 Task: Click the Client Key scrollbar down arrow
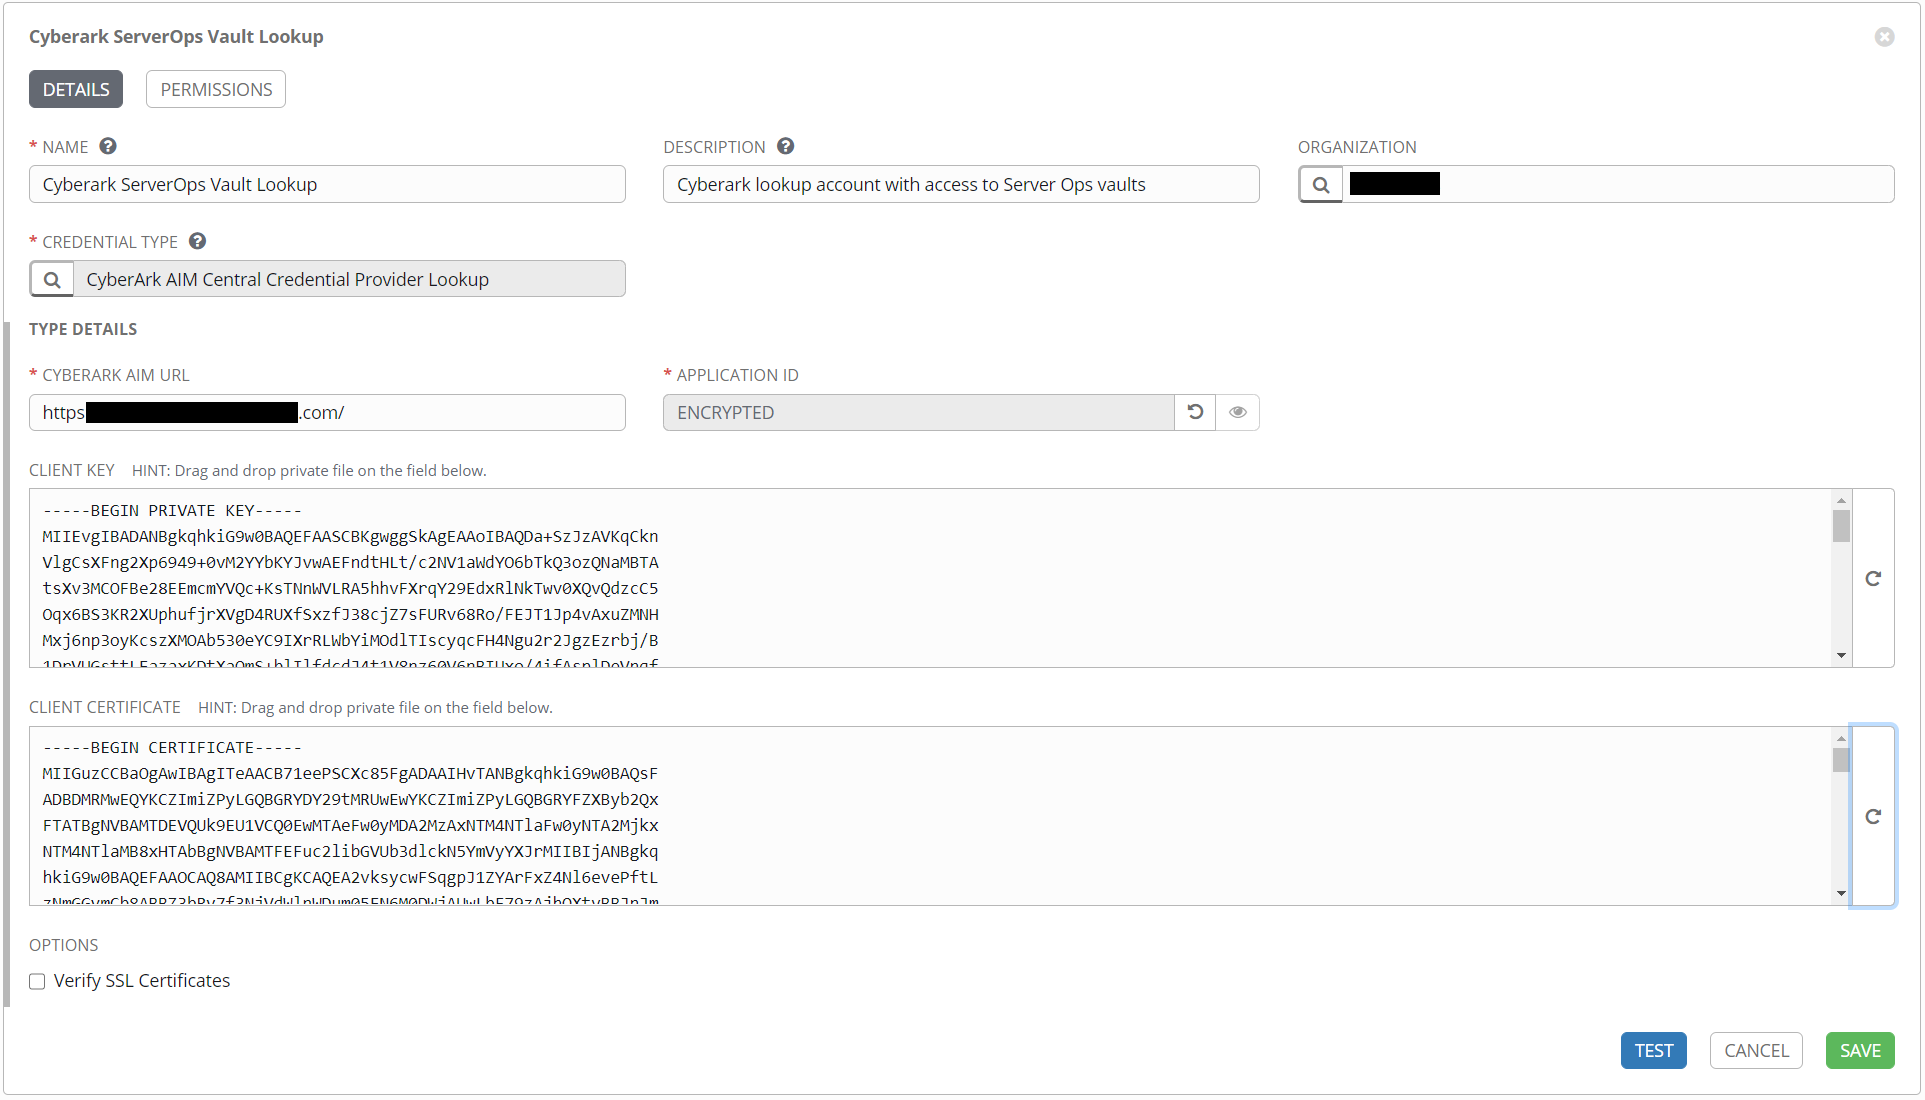pos(1841,656)
